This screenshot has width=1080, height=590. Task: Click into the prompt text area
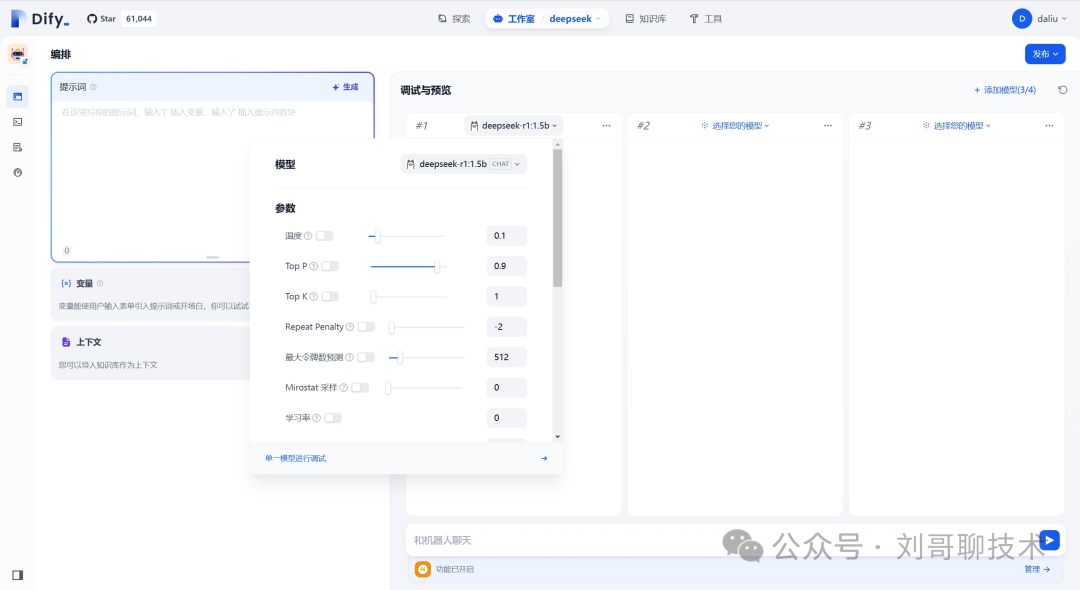click(213, 172)
